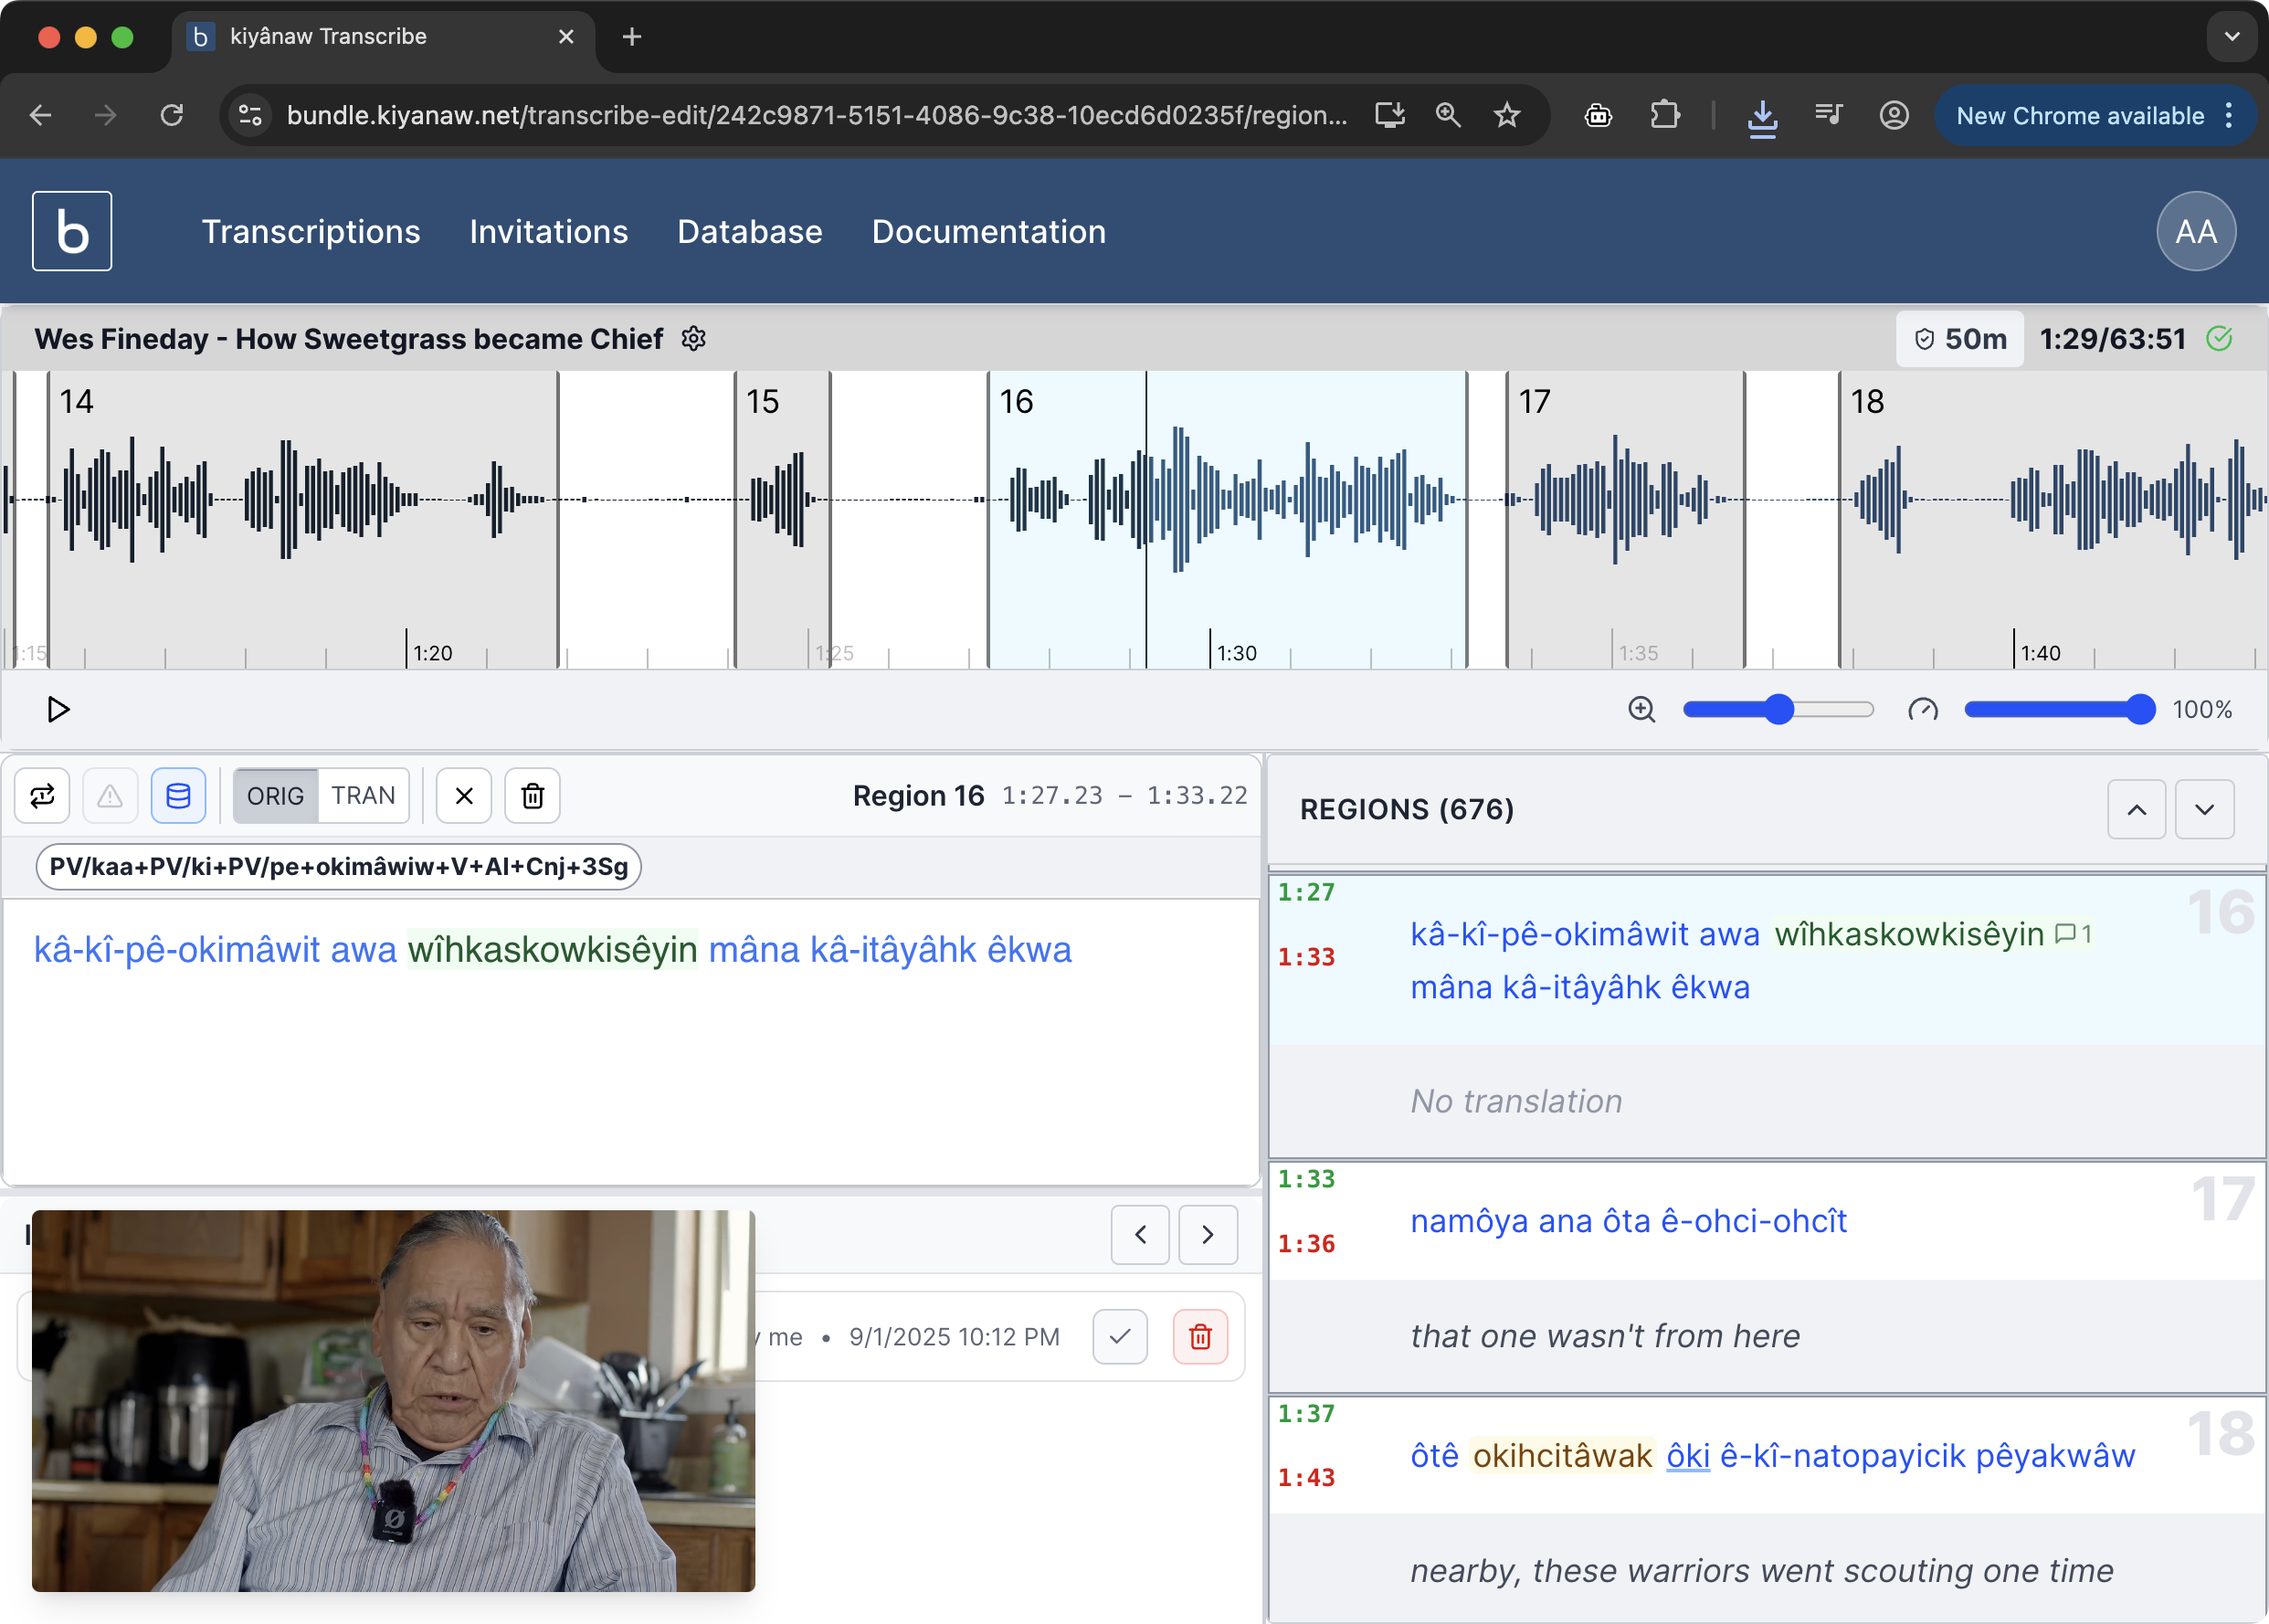Switch to TRAN mode for the region text
Image resolution: width=2269 pixels, height=1624 pixels.
click(x=364, y=795)
